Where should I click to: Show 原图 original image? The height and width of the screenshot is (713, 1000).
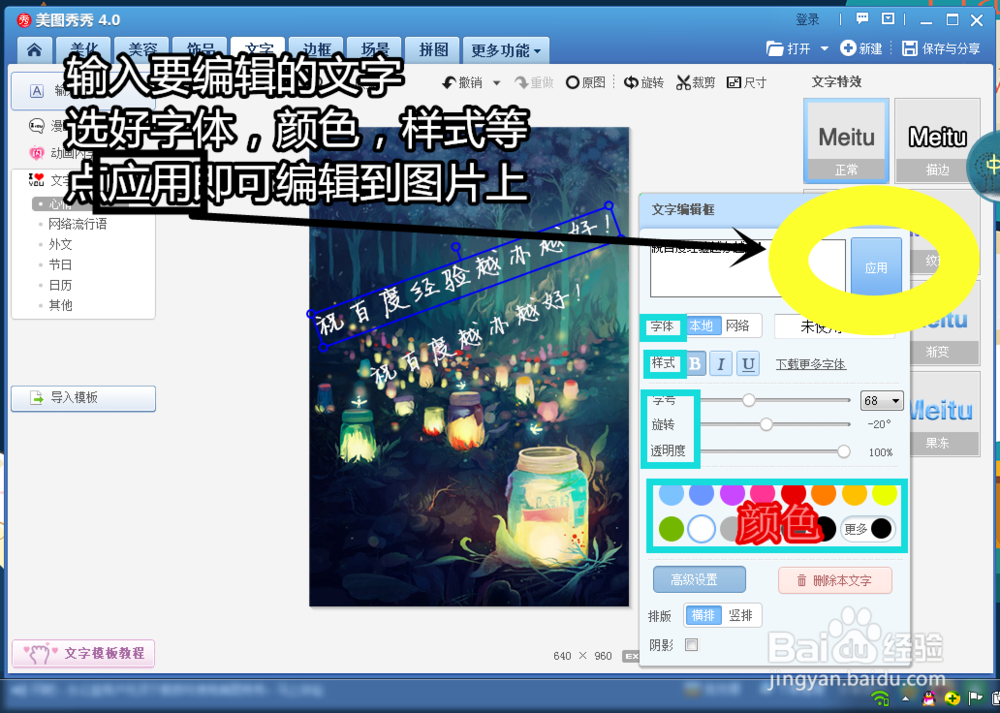(586, 82)
